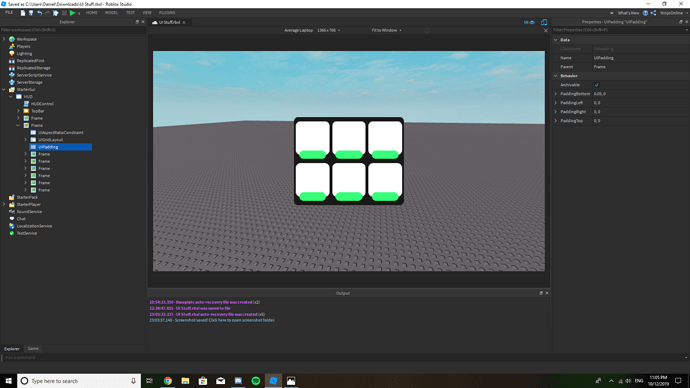This screenshot has width=690, height=388.
Task: Click the new file icon
Action: click(x=22, y=13)
